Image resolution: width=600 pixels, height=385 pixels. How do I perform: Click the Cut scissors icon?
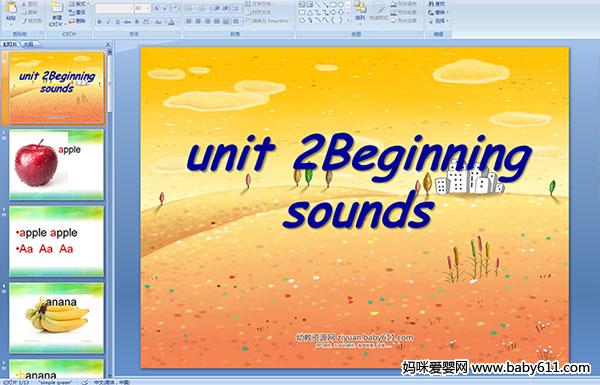24,4
